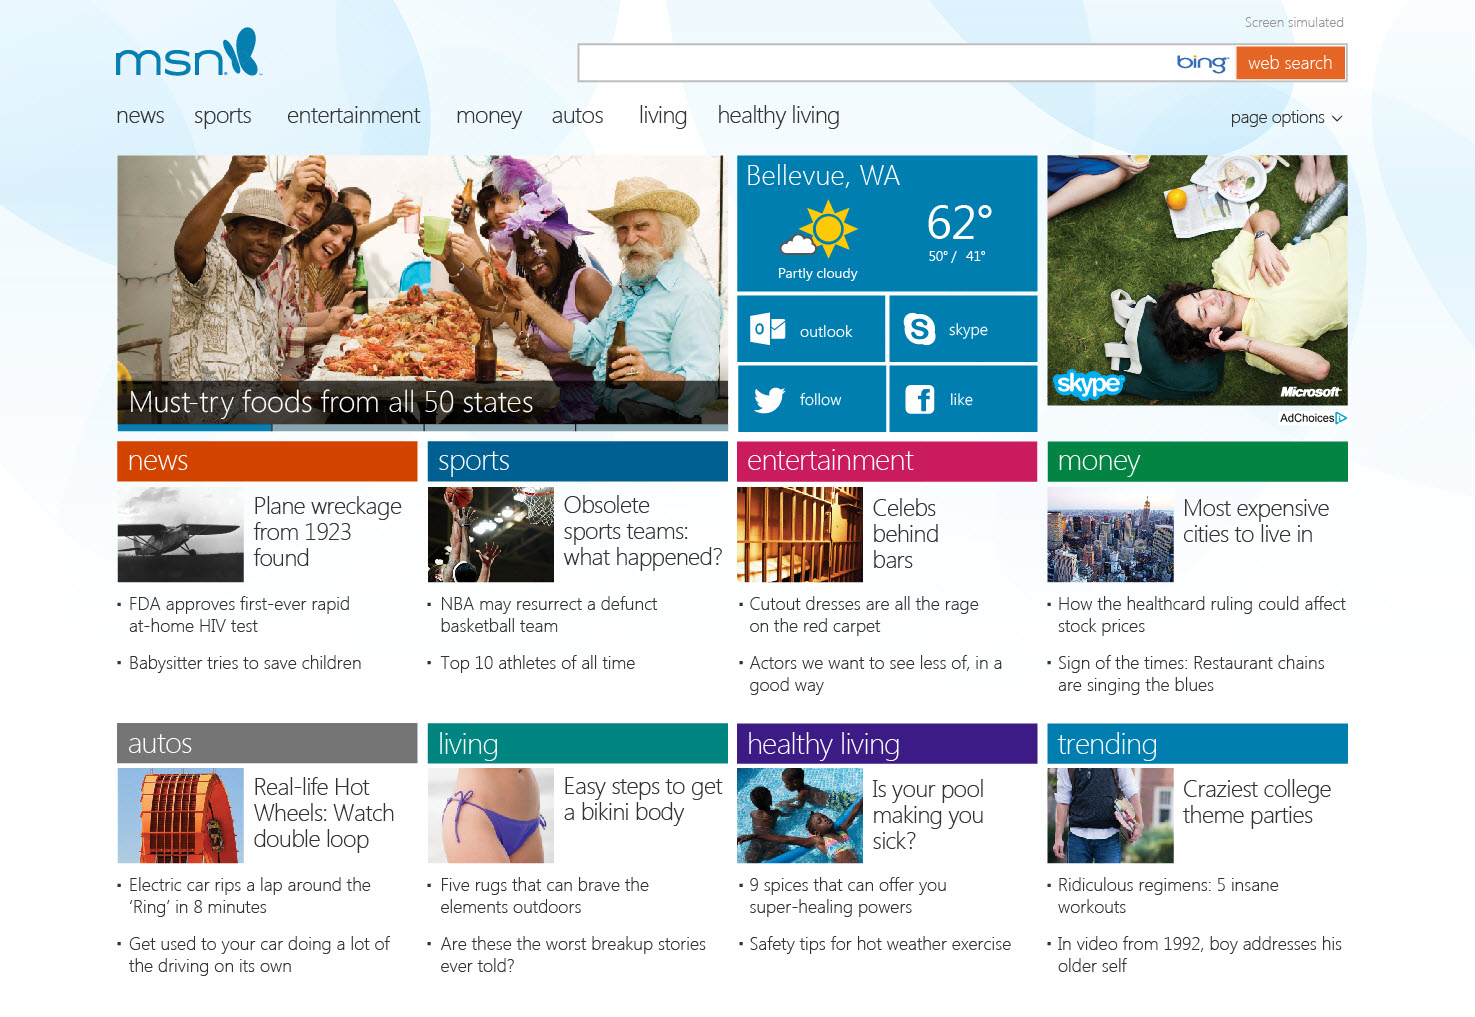The width and height of the screenshot is (1475, 1017).
Task: Click the Bellevue, WA weather tile
Action: tap(887, 223)
